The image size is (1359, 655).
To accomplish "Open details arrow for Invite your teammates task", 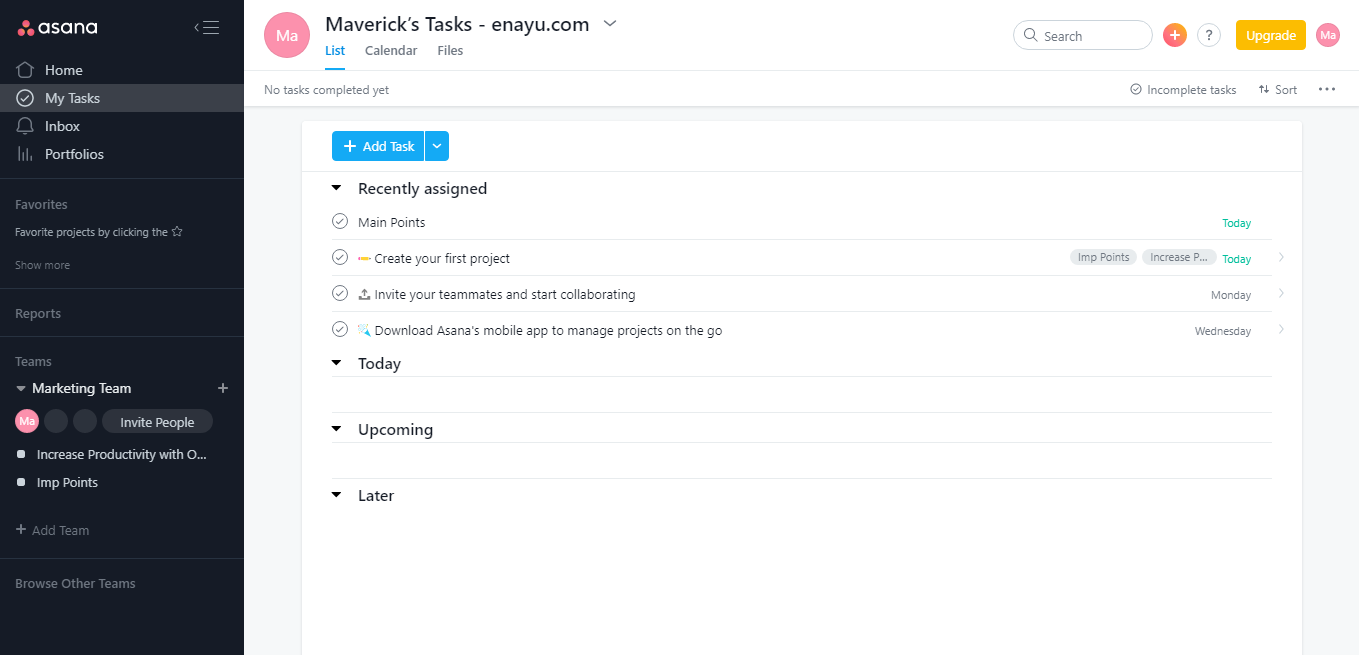I will (x=1281, y=293).
